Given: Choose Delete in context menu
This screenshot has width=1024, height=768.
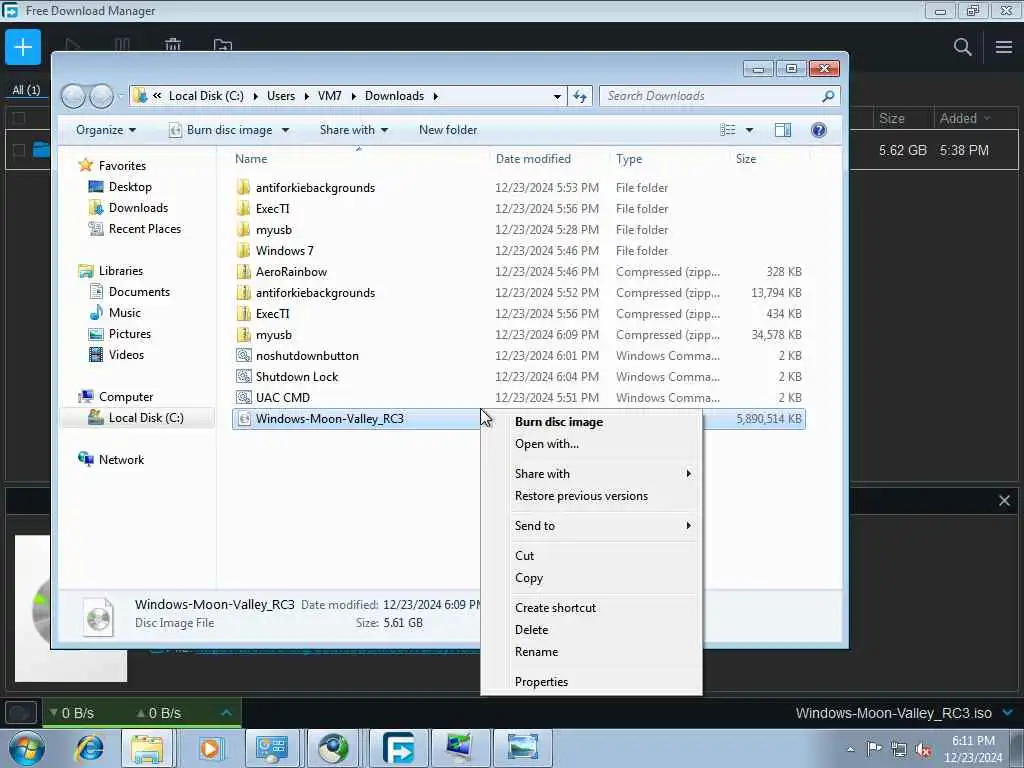Looking at the screenshot, I should (x=592, y=630).
